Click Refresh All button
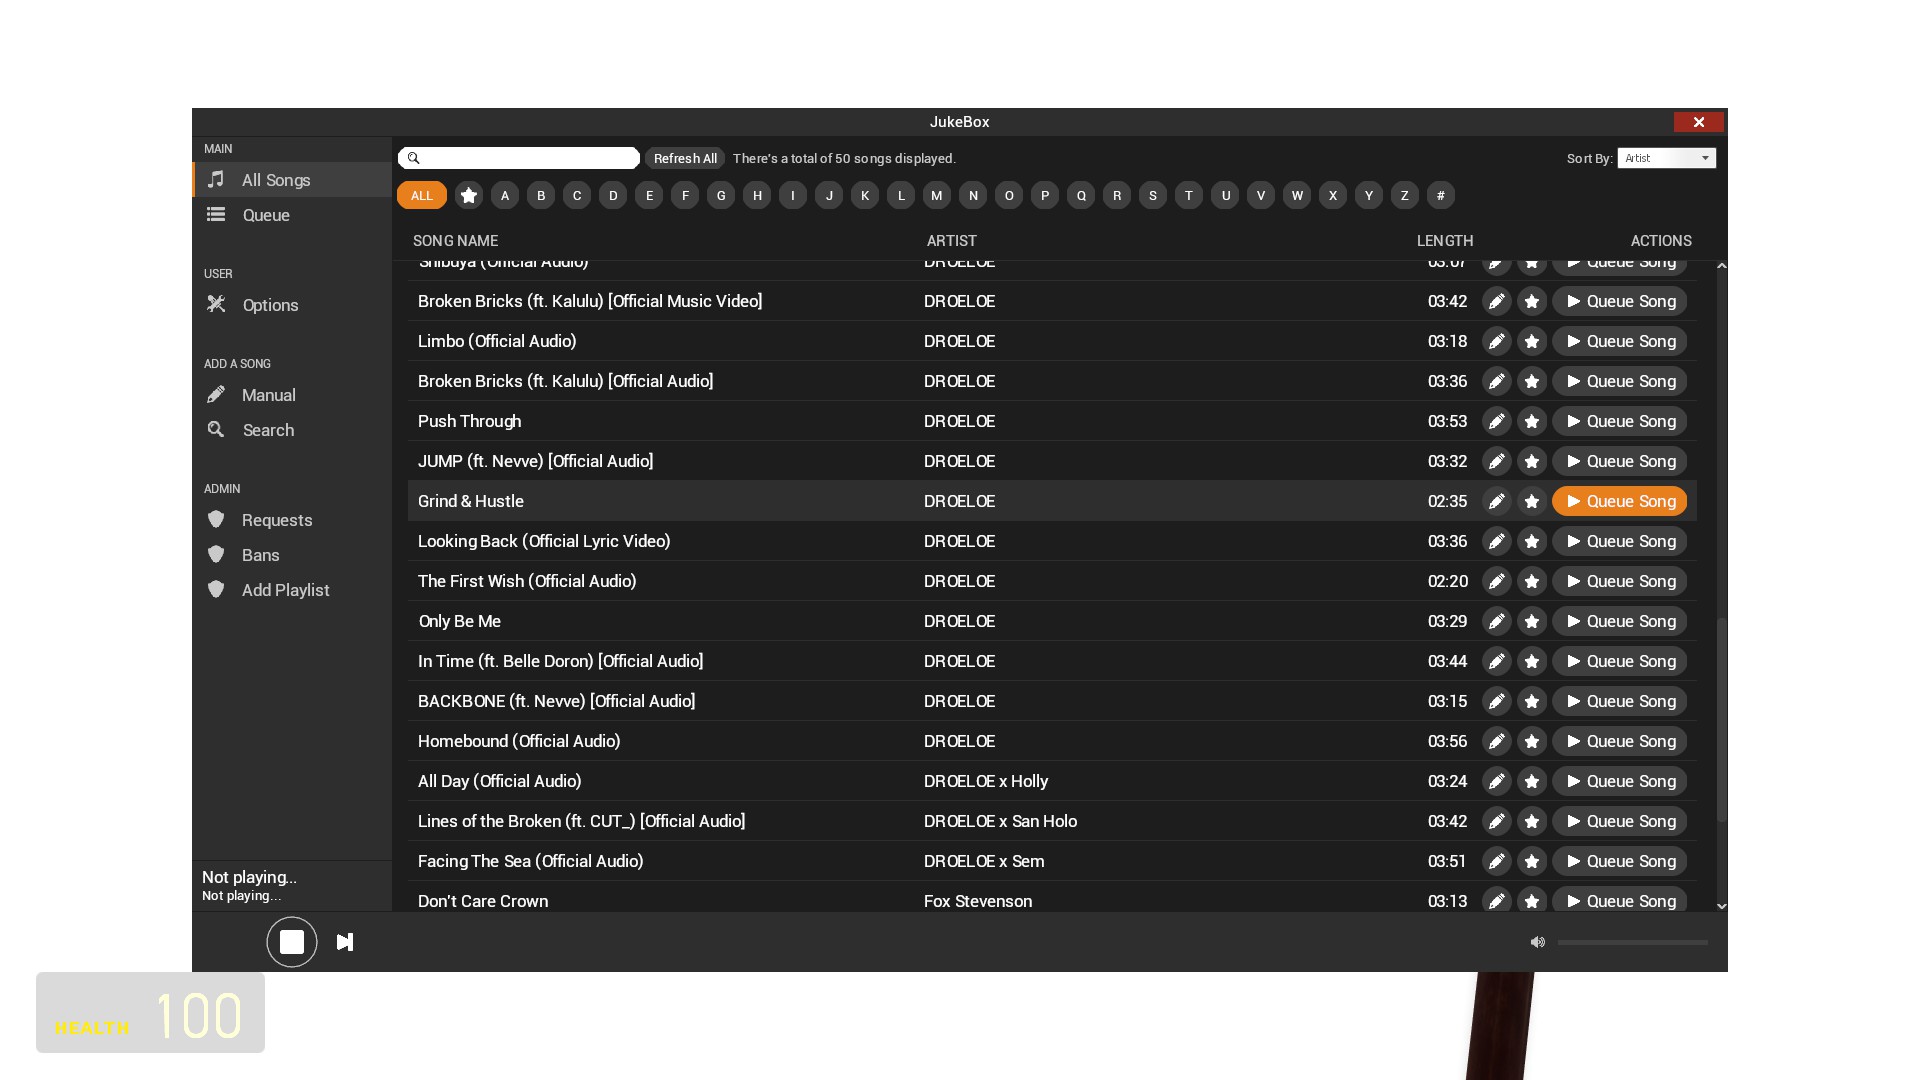Viewport: 1920px width, 1080px height. click(685, 158)
